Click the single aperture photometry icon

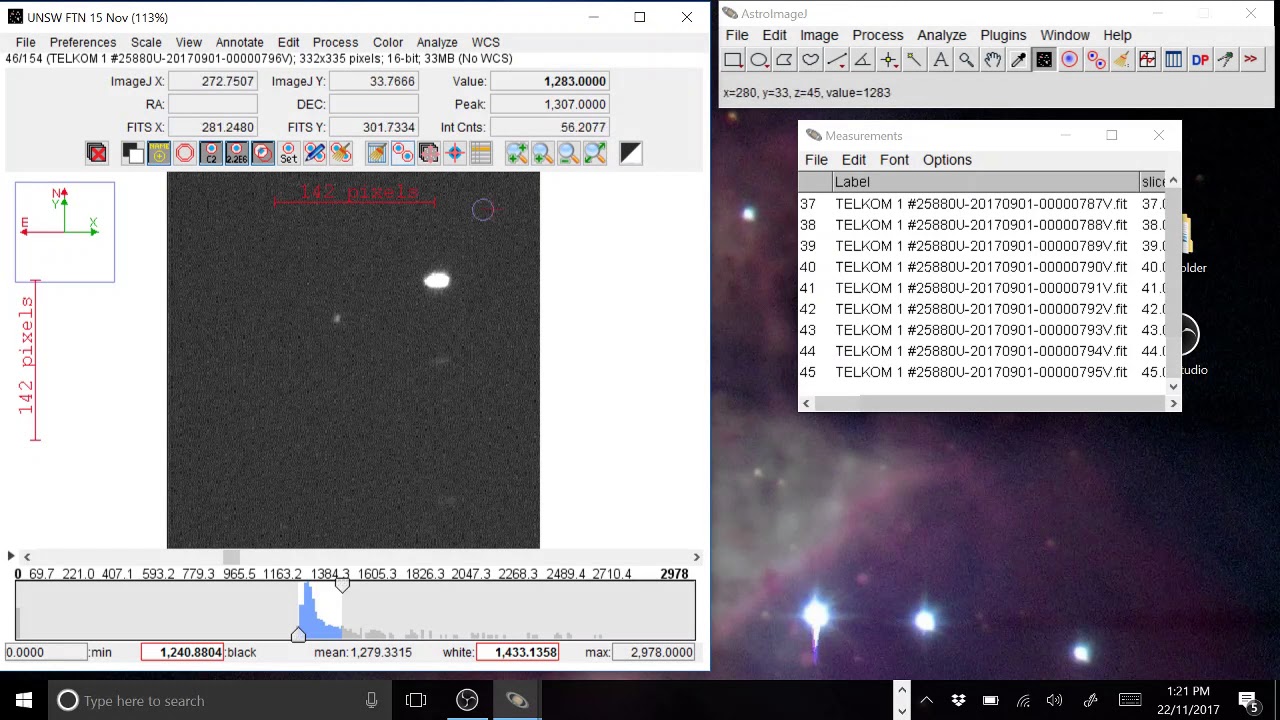[x=1070, y=60]
